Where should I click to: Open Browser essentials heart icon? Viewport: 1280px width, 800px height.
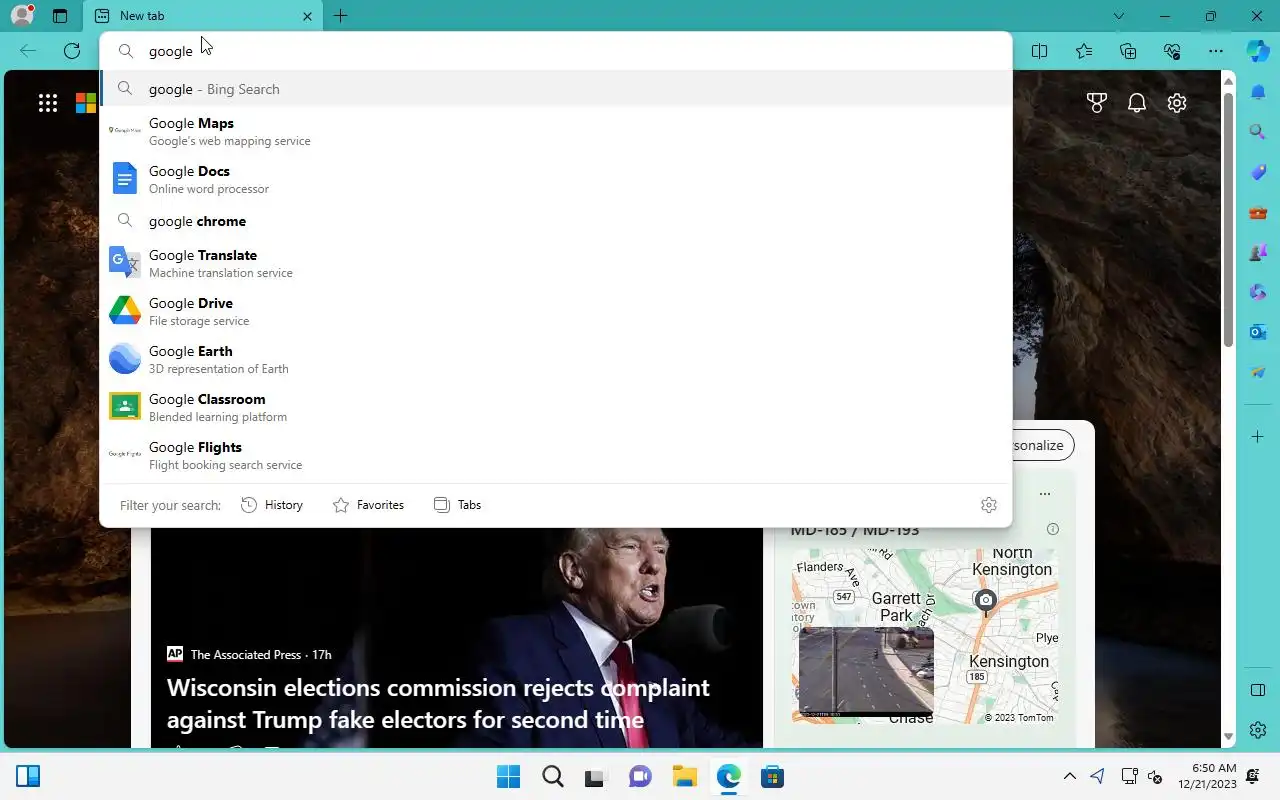click(x=1172, y=51)
